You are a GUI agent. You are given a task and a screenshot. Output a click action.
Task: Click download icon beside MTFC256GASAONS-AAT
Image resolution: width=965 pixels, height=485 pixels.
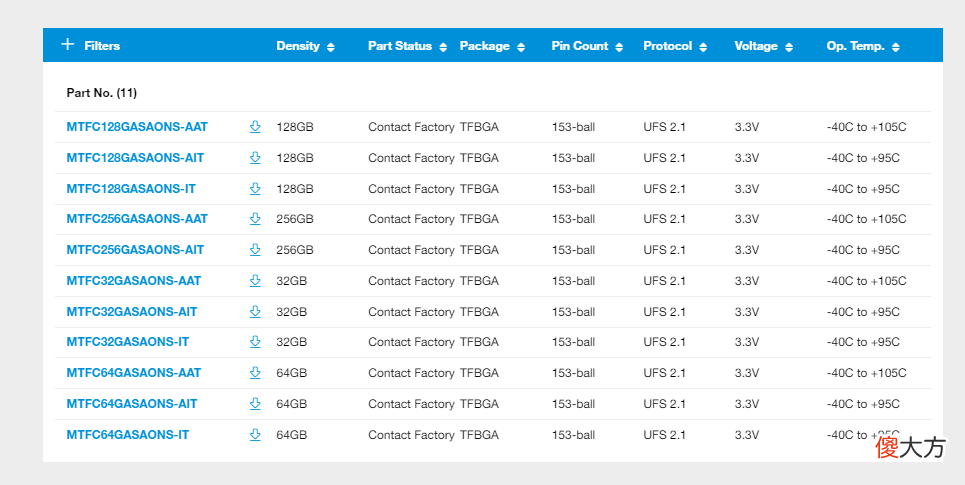pos(255,218)
